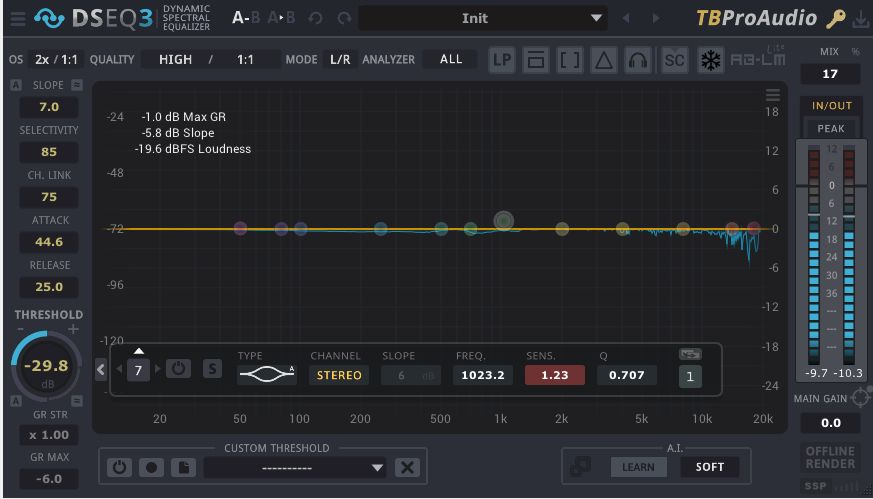This screenshot has width=873, height=499.
Task: Edit SENS. value 1.23
Action: coord(555,375)
